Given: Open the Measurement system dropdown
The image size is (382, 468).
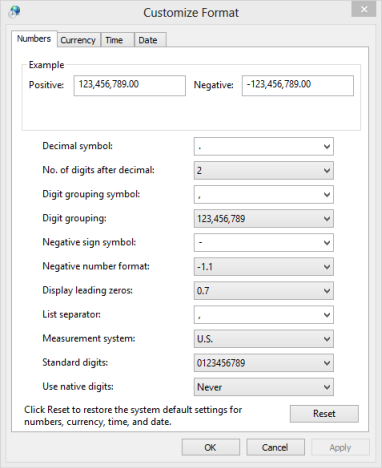Looking at the screenshot, I should [264, 338].
